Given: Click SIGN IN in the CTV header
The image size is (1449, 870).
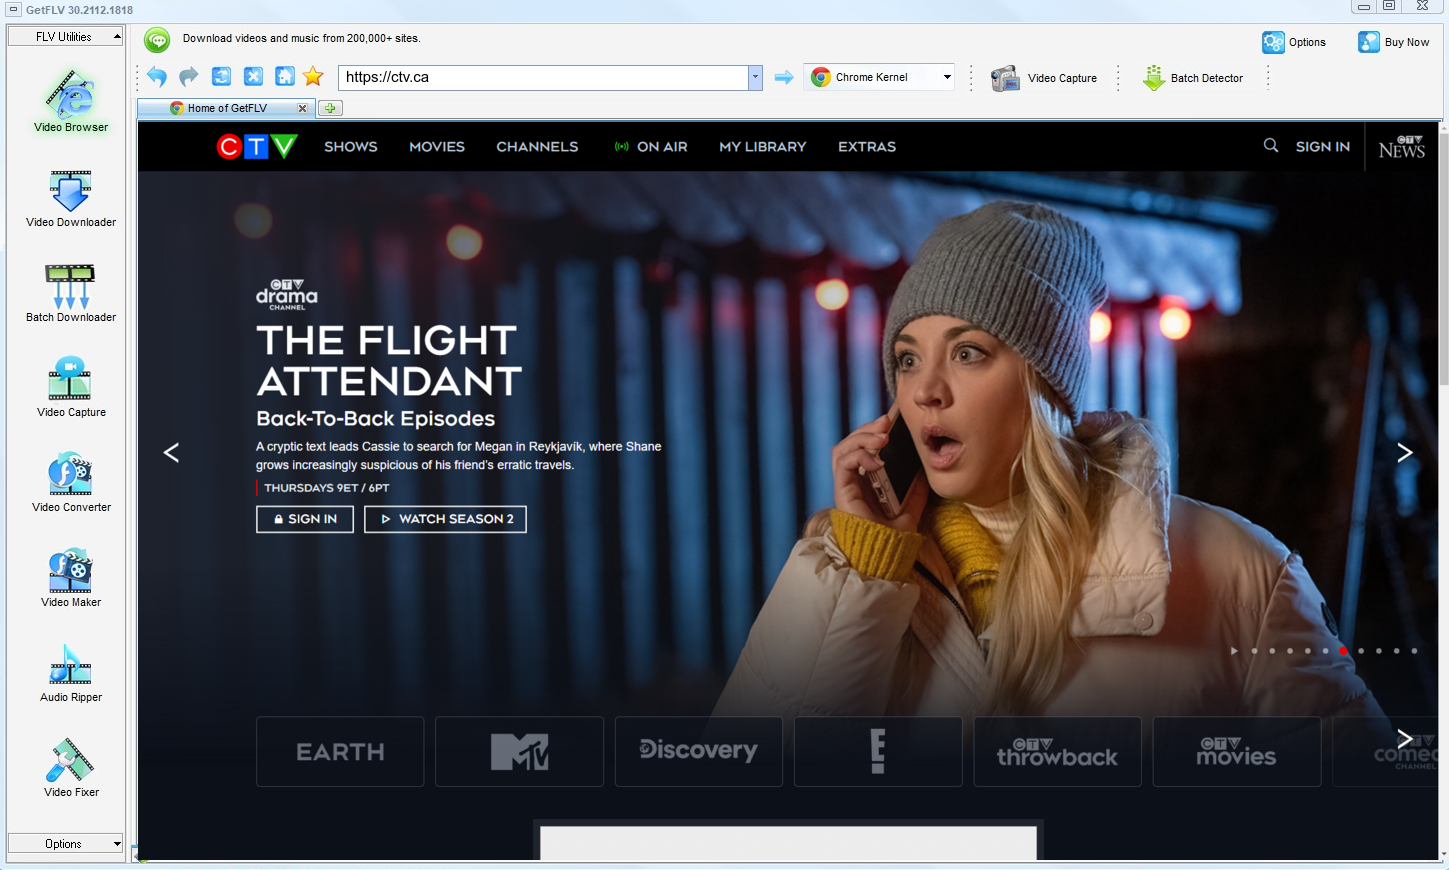Looking at the screenshot, I should pyautogui.click(x=1323, y=147).
